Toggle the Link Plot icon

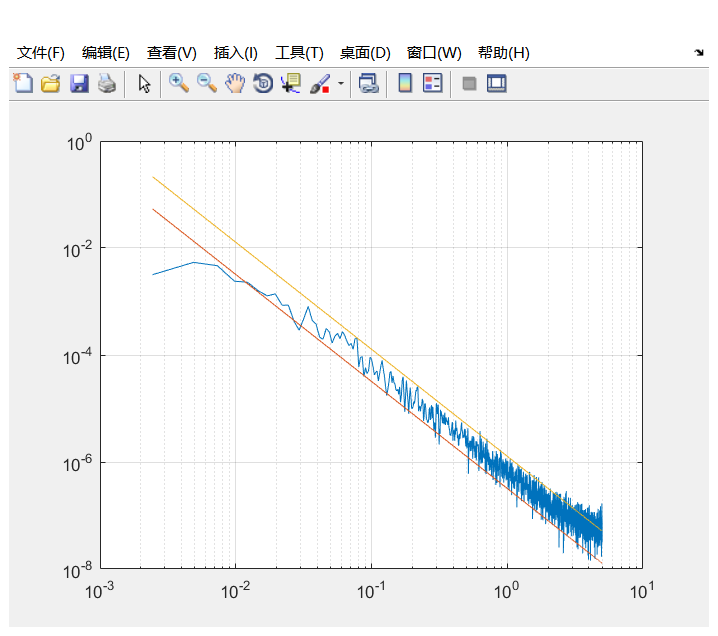[x=369, y=84]
